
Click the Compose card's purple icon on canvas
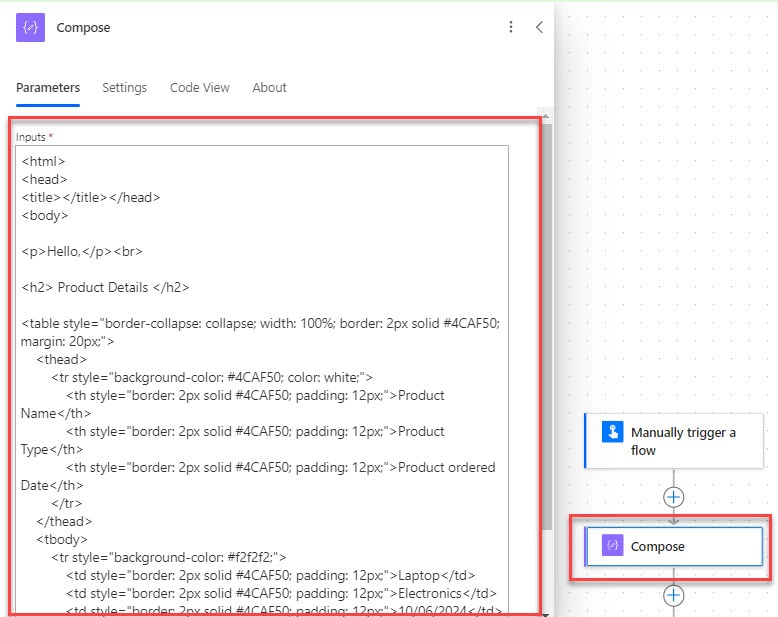pos(612,546)
